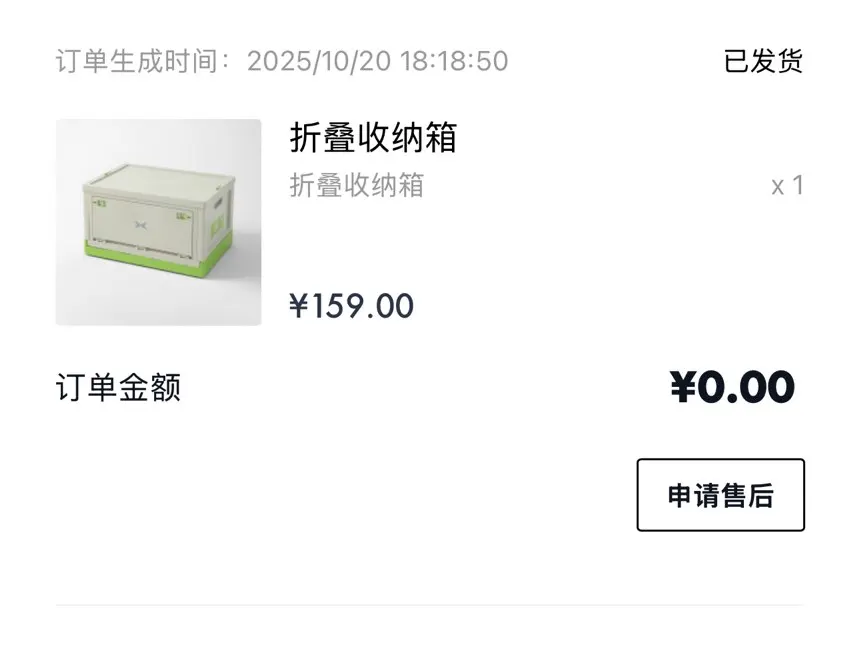Click the x 1 quantity indicator
The image size is (860, 646).
click(788, 185)
